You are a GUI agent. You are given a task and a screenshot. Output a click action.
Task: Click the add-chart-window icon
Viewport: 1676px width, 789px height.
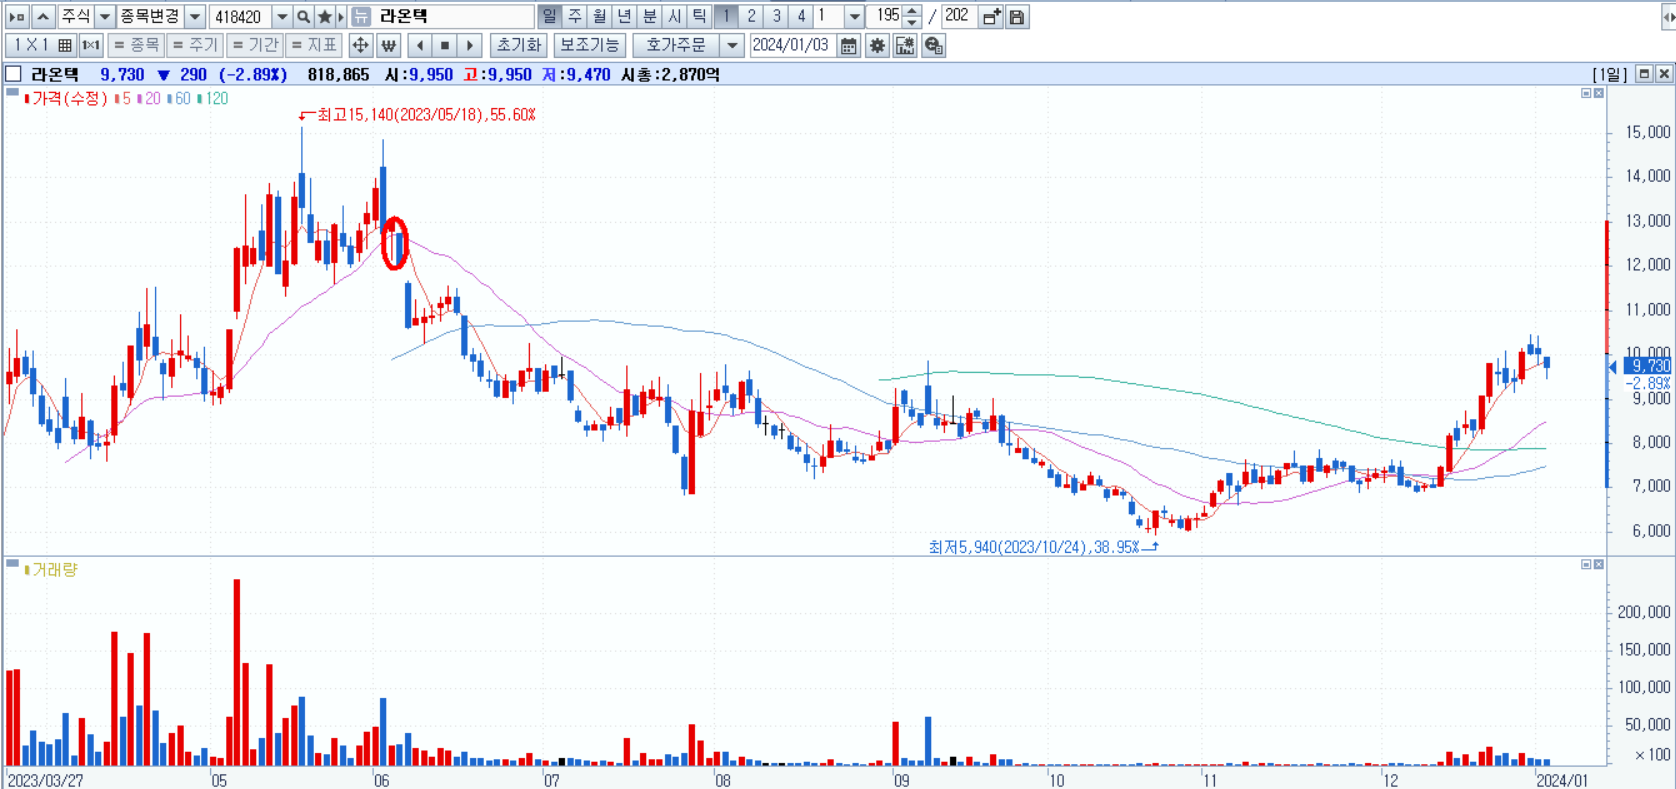point(991,17)
